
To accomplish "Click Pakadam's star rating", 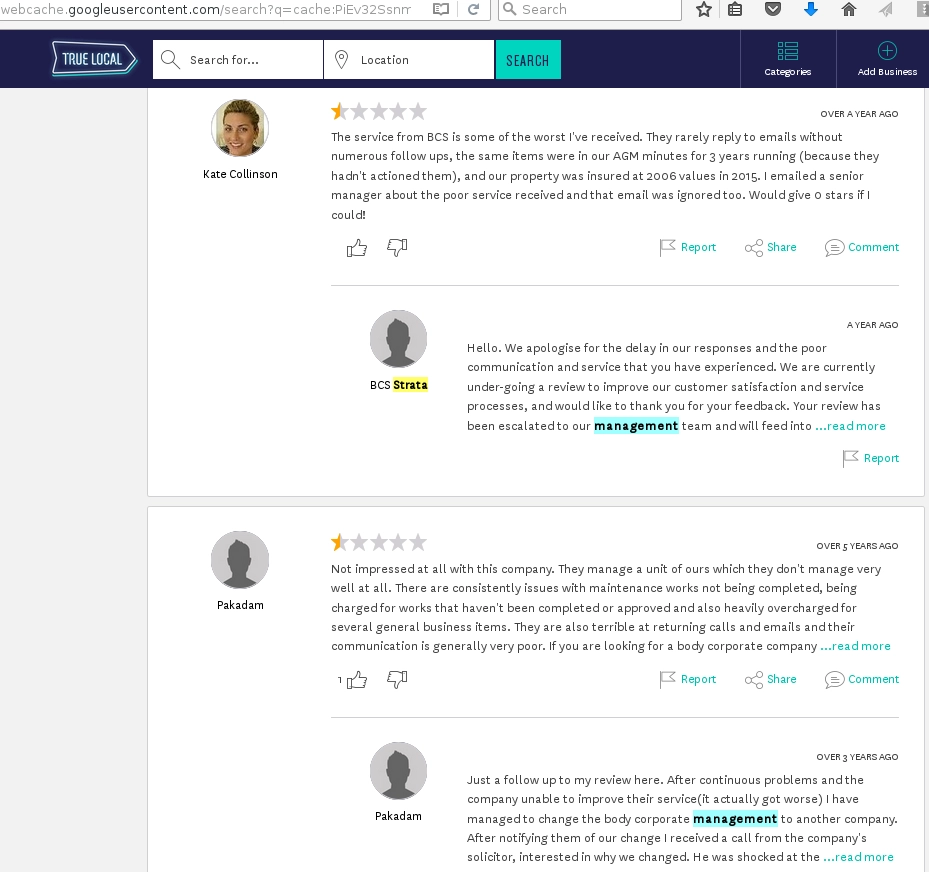I will [379, 543].
